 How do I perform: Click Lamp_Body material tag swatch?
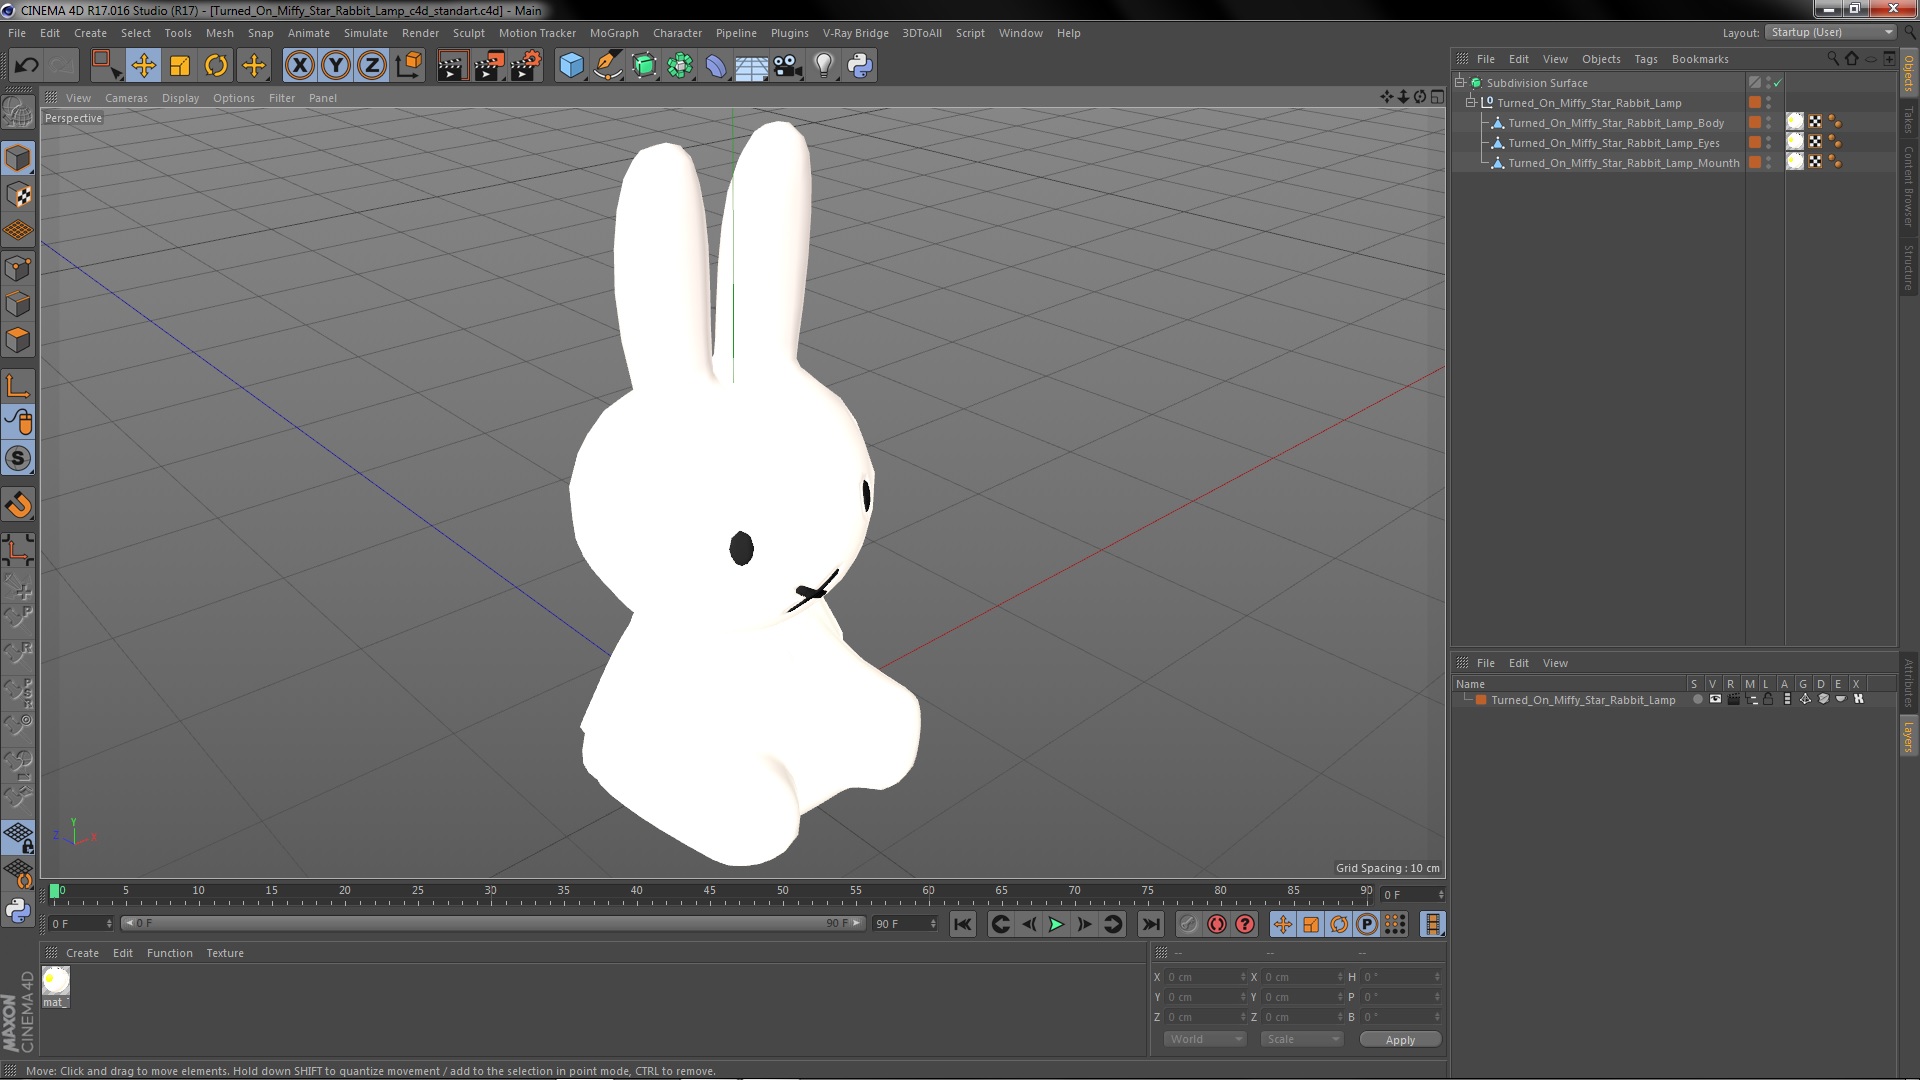coord(1795,122)
